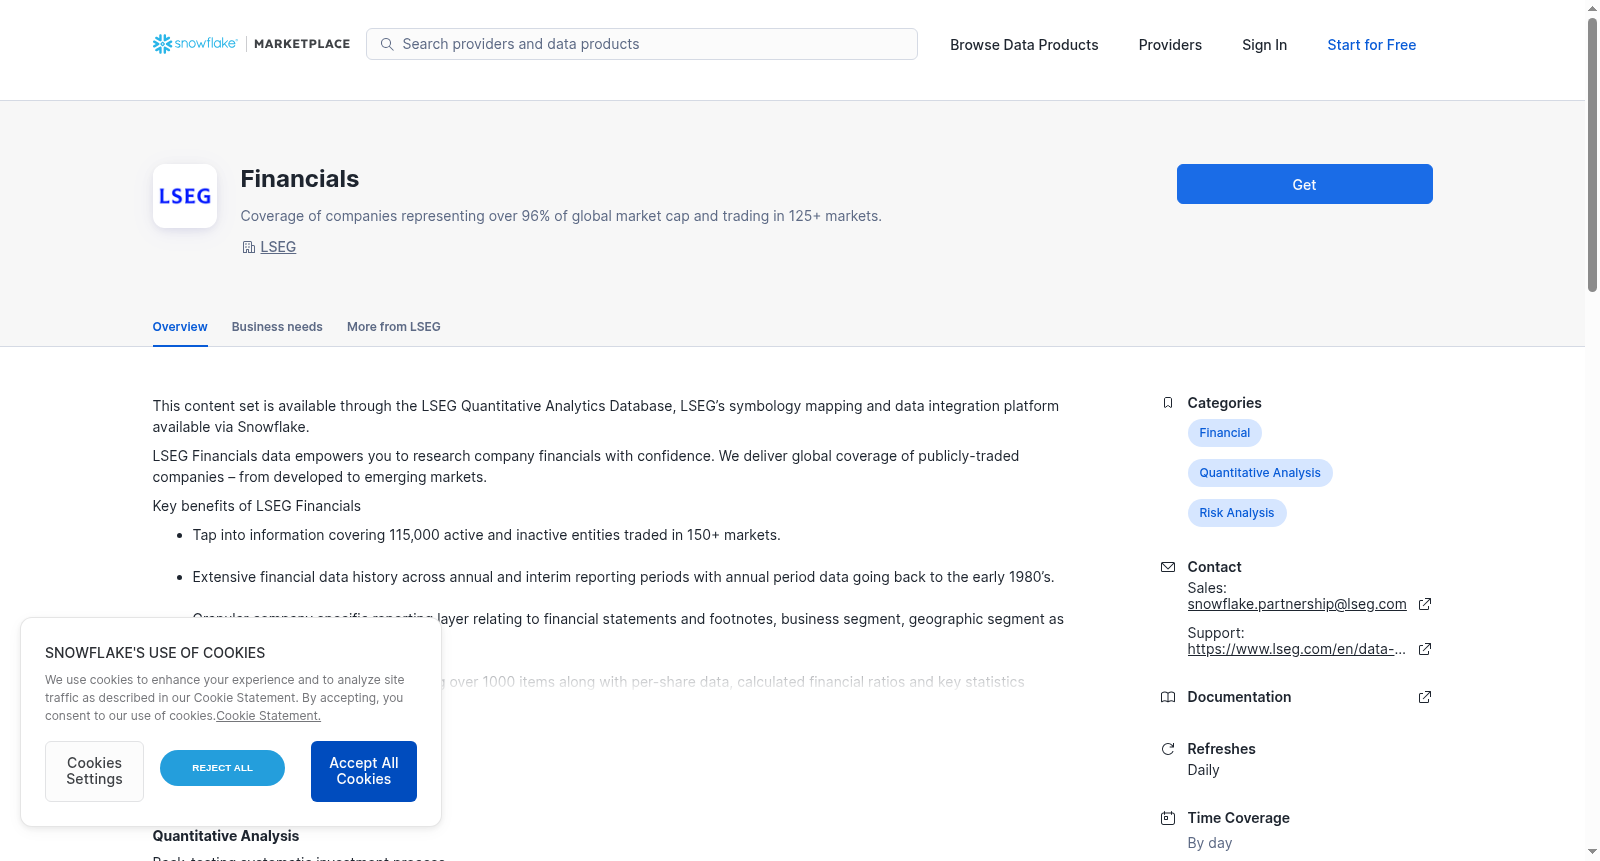The width and height of the screenshot is (1600, 861).
Task: Click the 'Coverage of companies representing' subtitle
Action: tap(561, 216)
